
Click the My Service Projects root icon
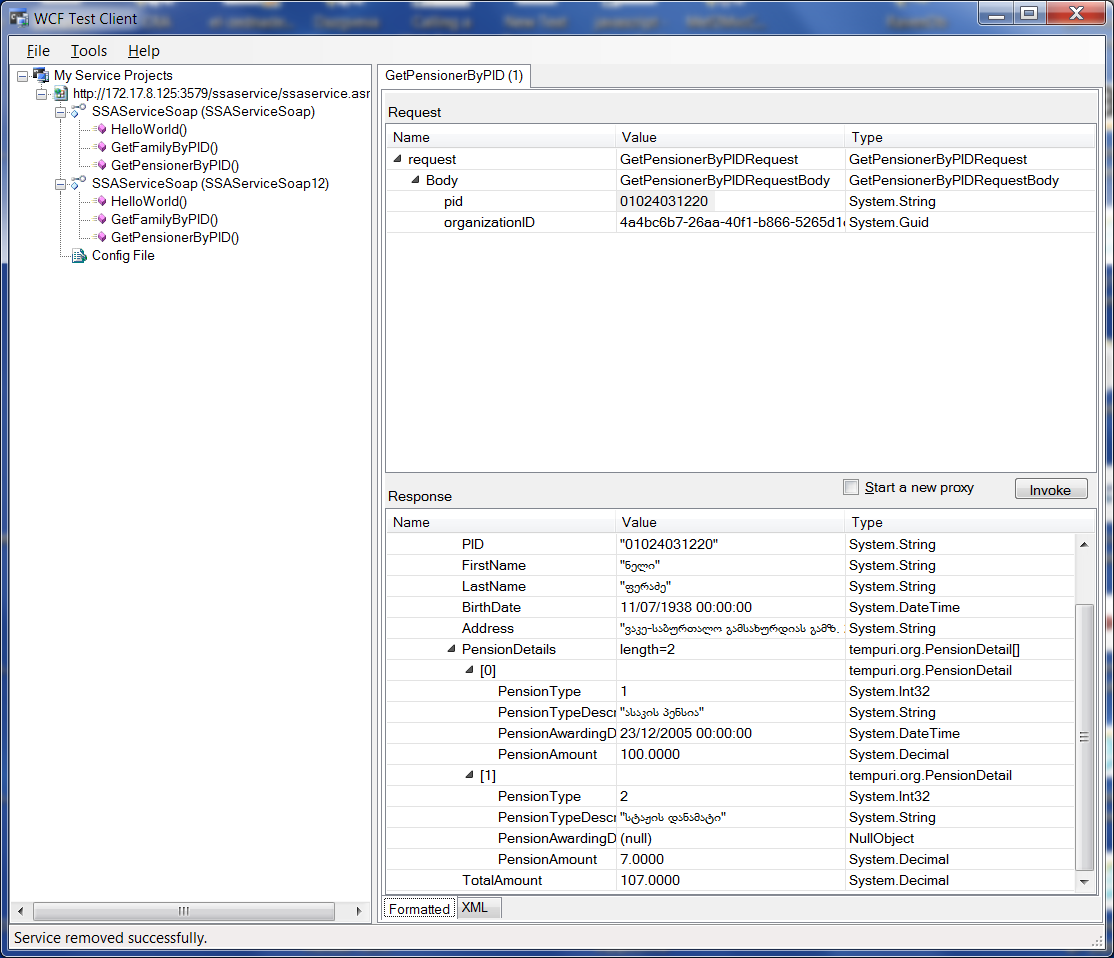point(41,75)
